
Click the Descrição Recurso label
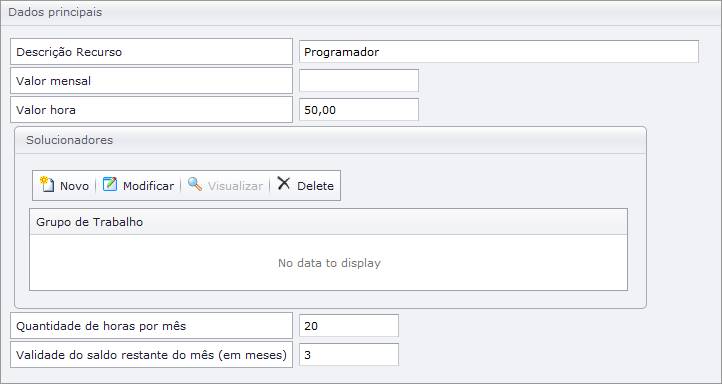click(x=69, y=52)
